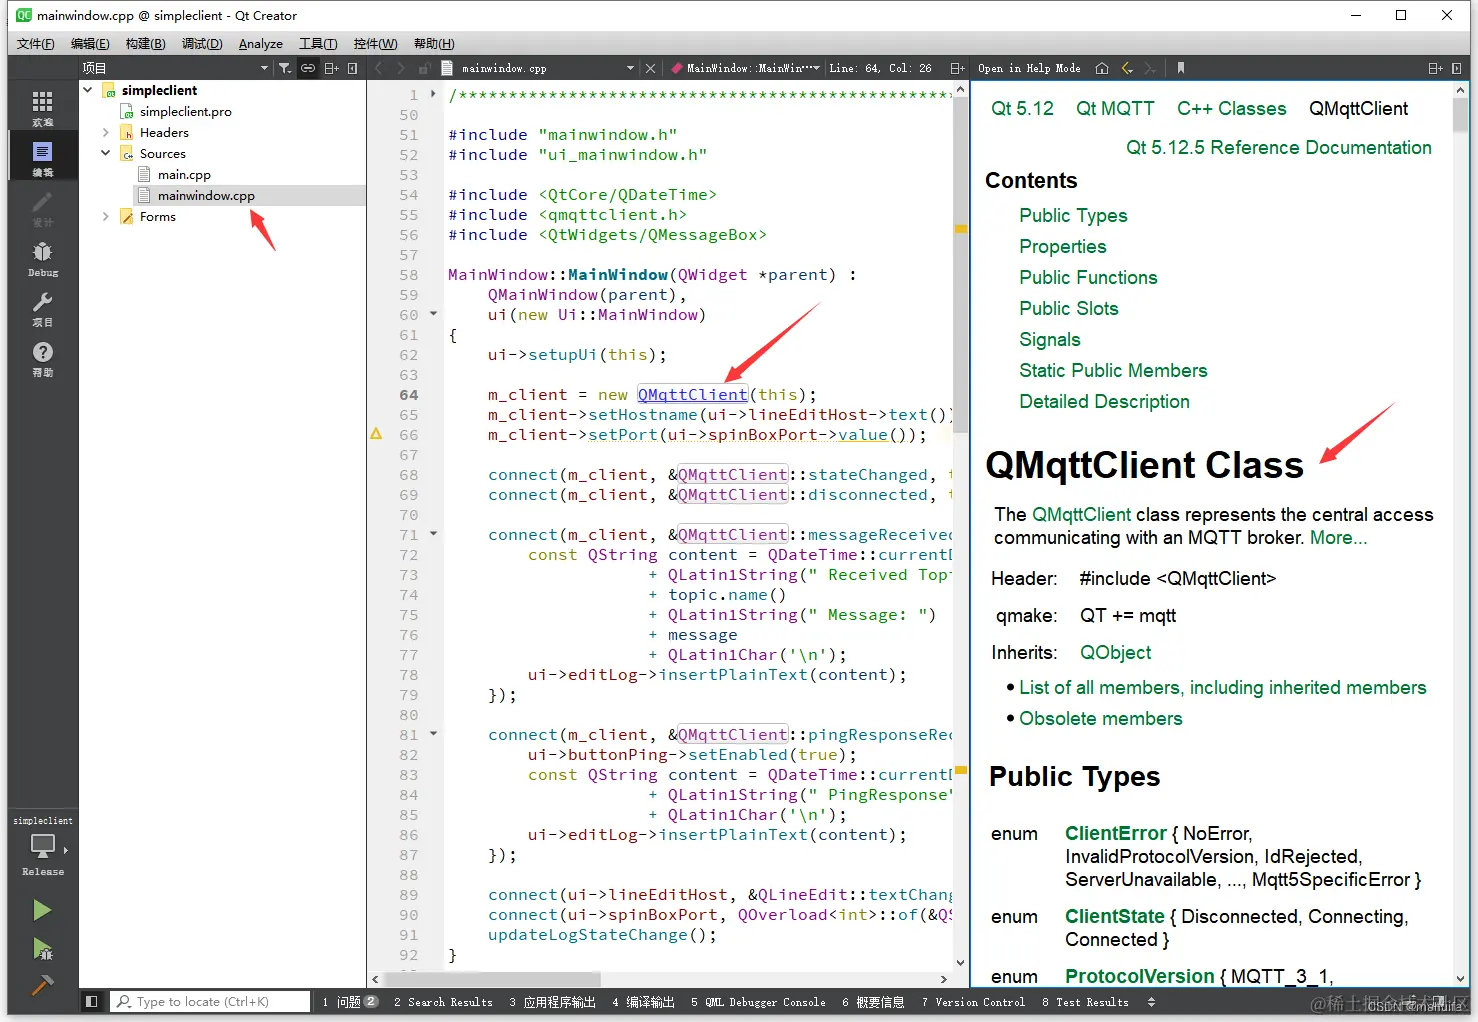Open the 编辑(E) menu

pyautogui.click(x=90, y=44)
